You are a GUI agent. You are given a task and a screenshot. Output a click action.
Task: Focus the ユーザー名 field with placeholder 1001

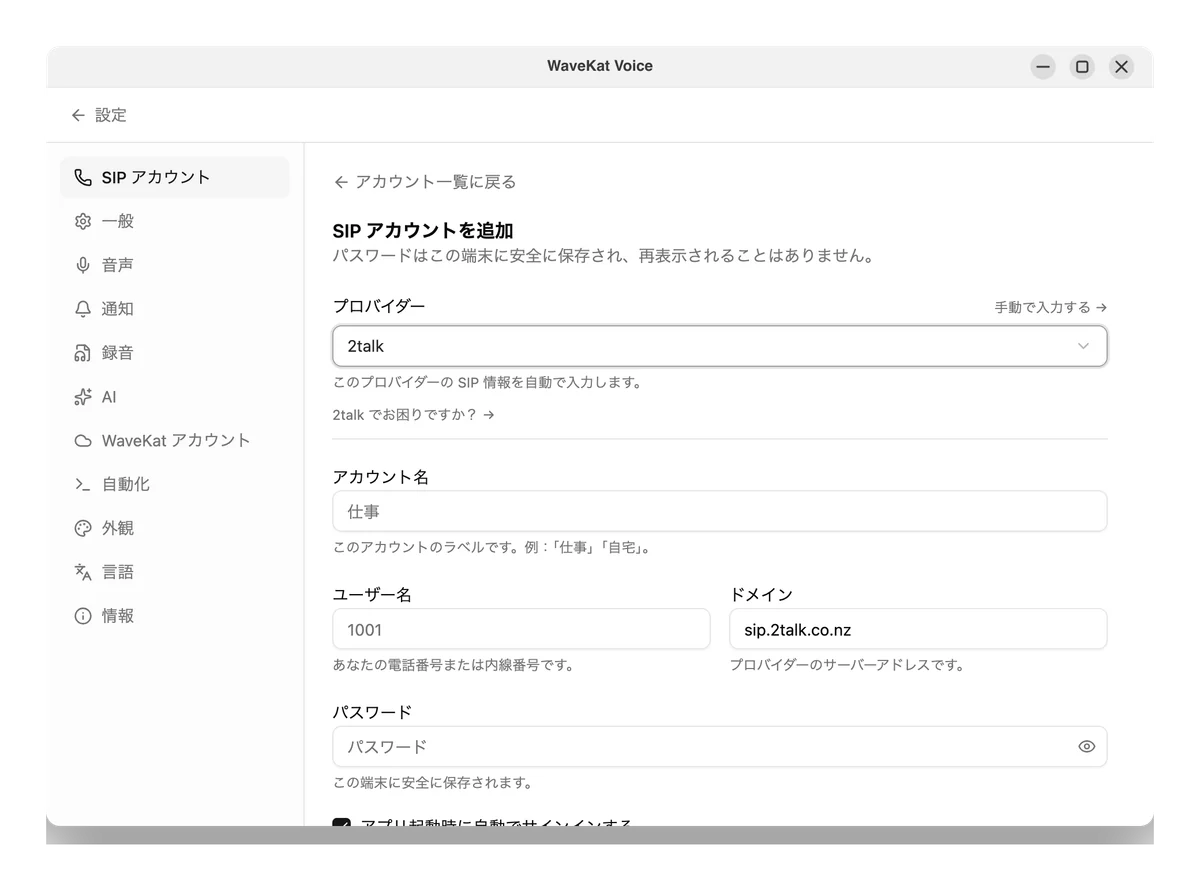(x=521, y=629)
